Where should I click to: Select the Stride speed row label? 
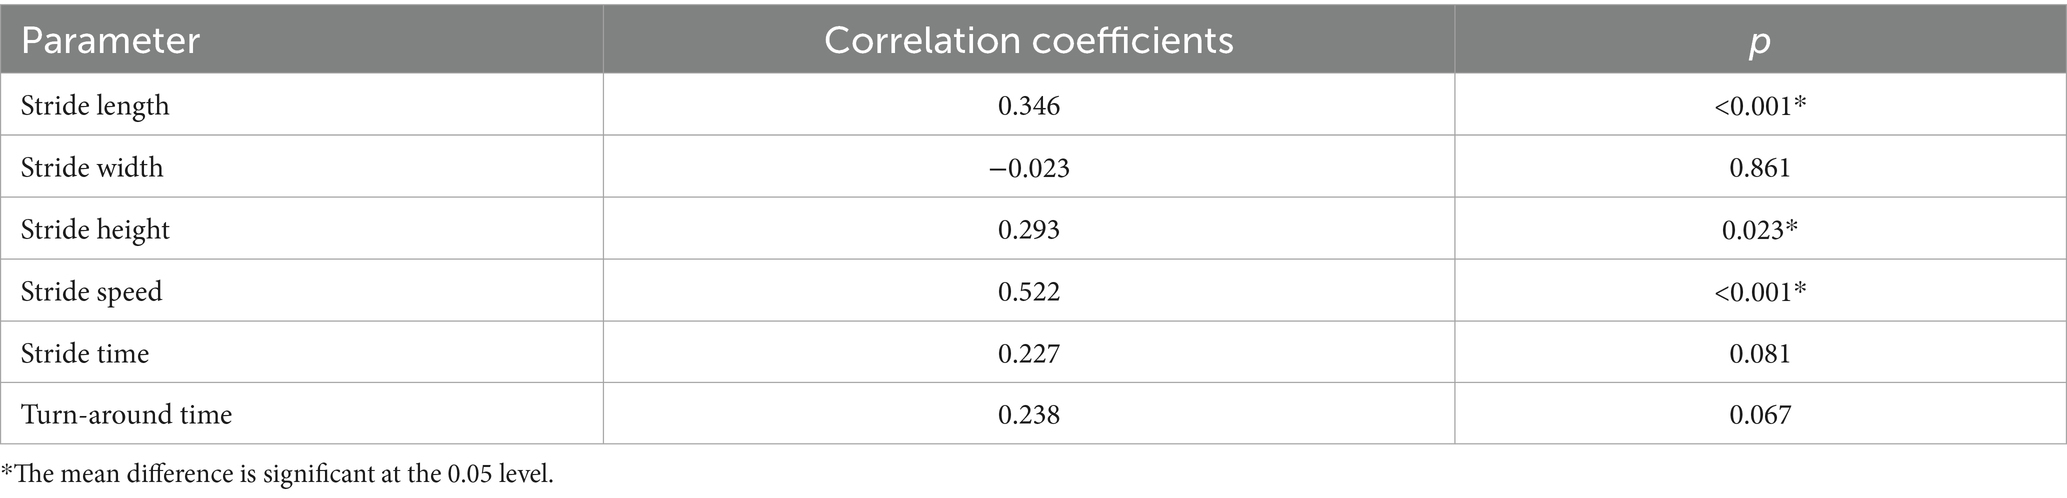(91, 291)
